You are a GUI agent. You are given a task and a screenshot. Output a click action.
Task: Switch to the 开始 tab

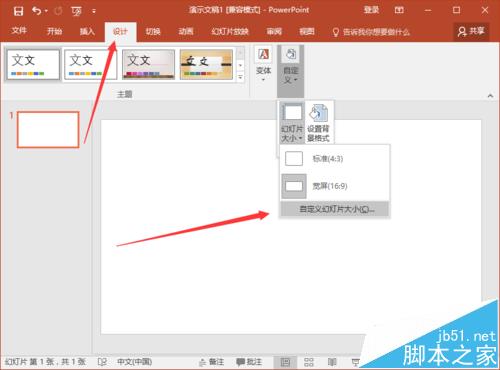click(54, 31)
